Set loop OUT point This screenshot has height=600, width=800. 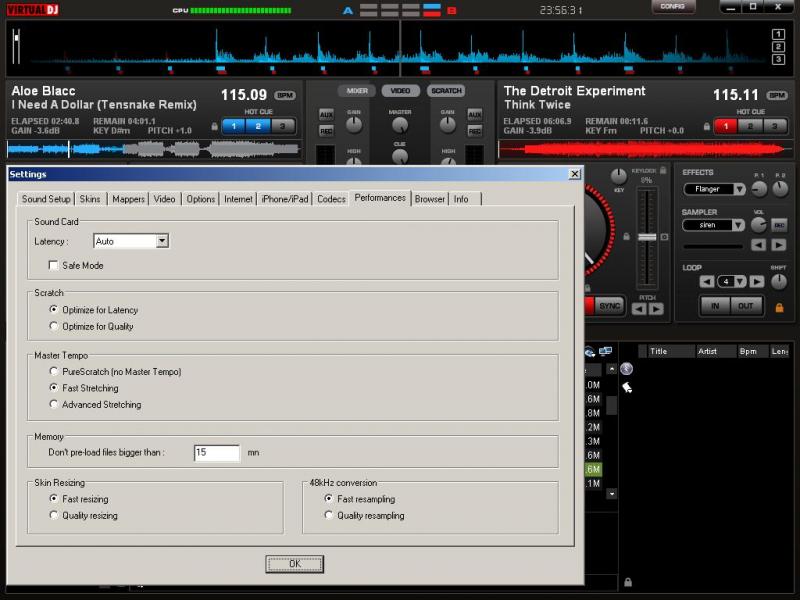[x=745, y=306]
